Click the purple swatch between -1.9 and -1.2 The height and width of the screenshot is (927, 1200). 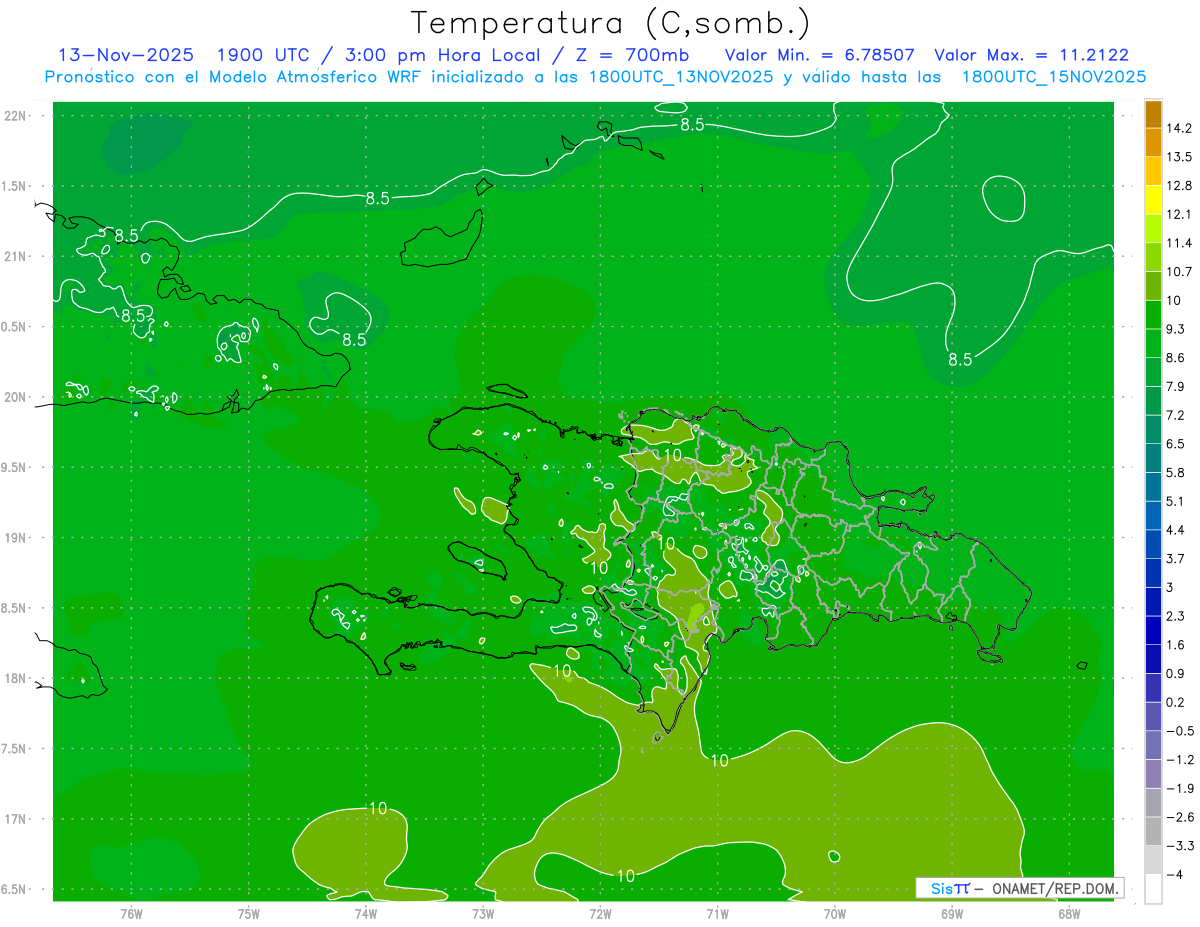pos(1153,774)
